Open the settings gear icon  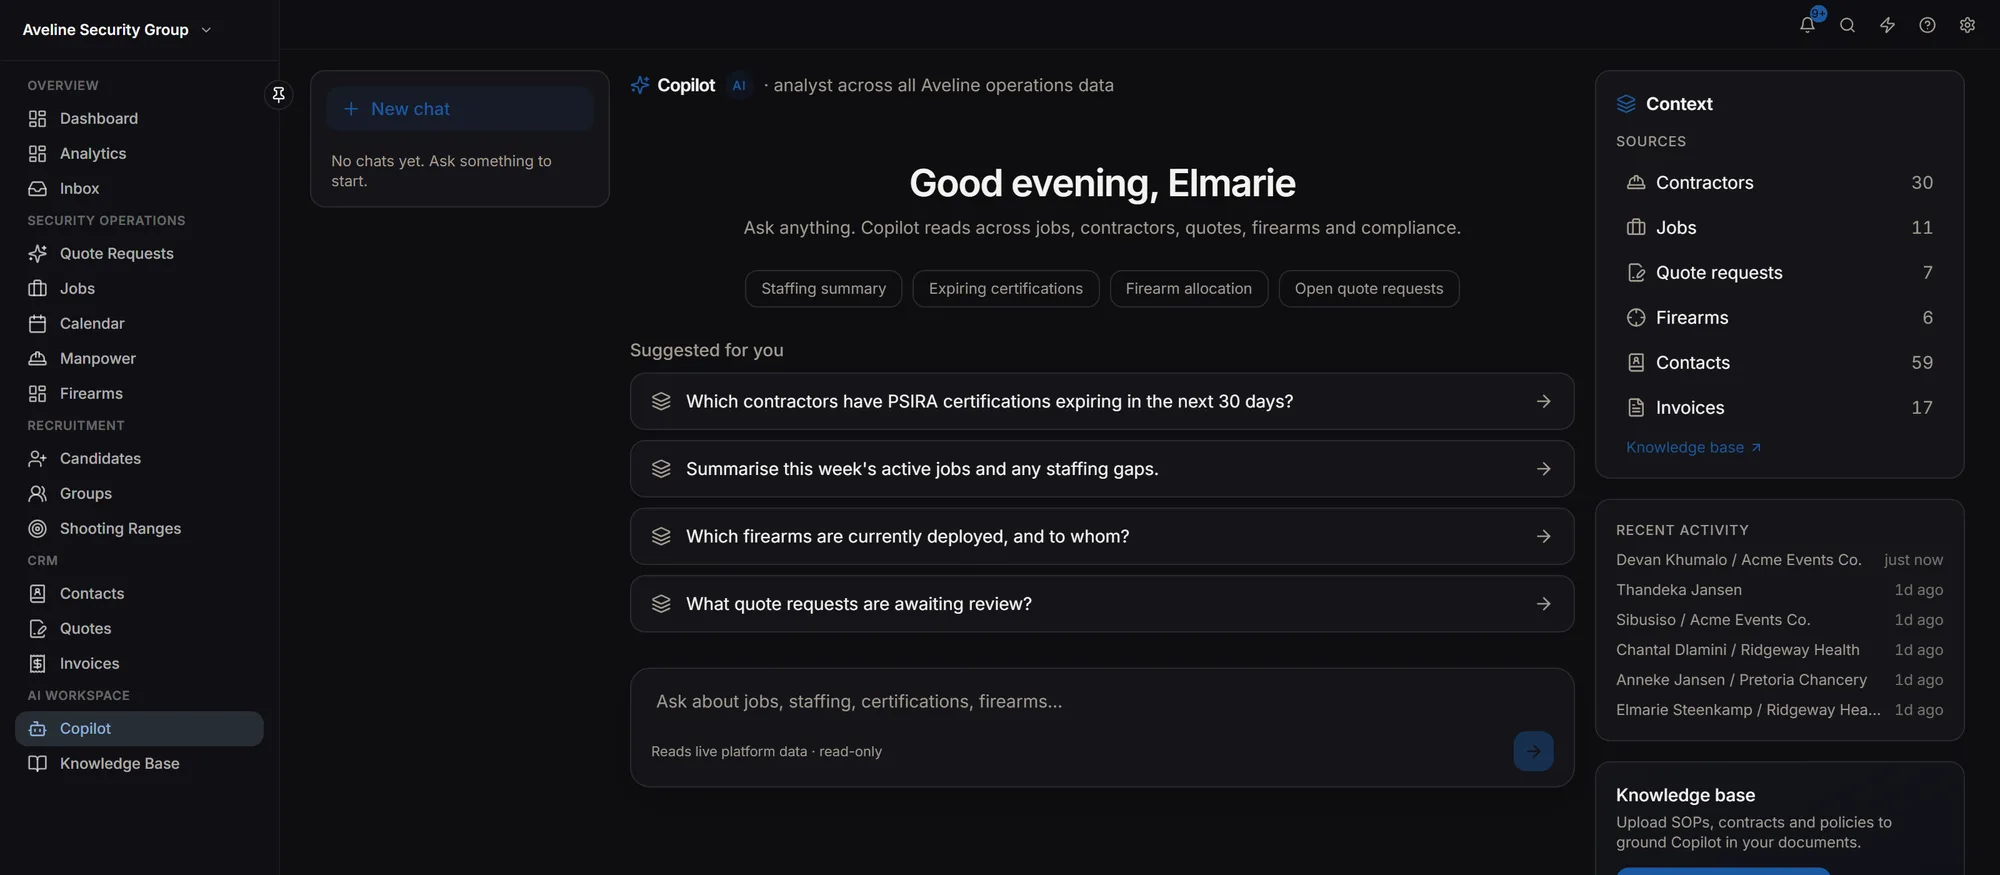(1967, 25)
